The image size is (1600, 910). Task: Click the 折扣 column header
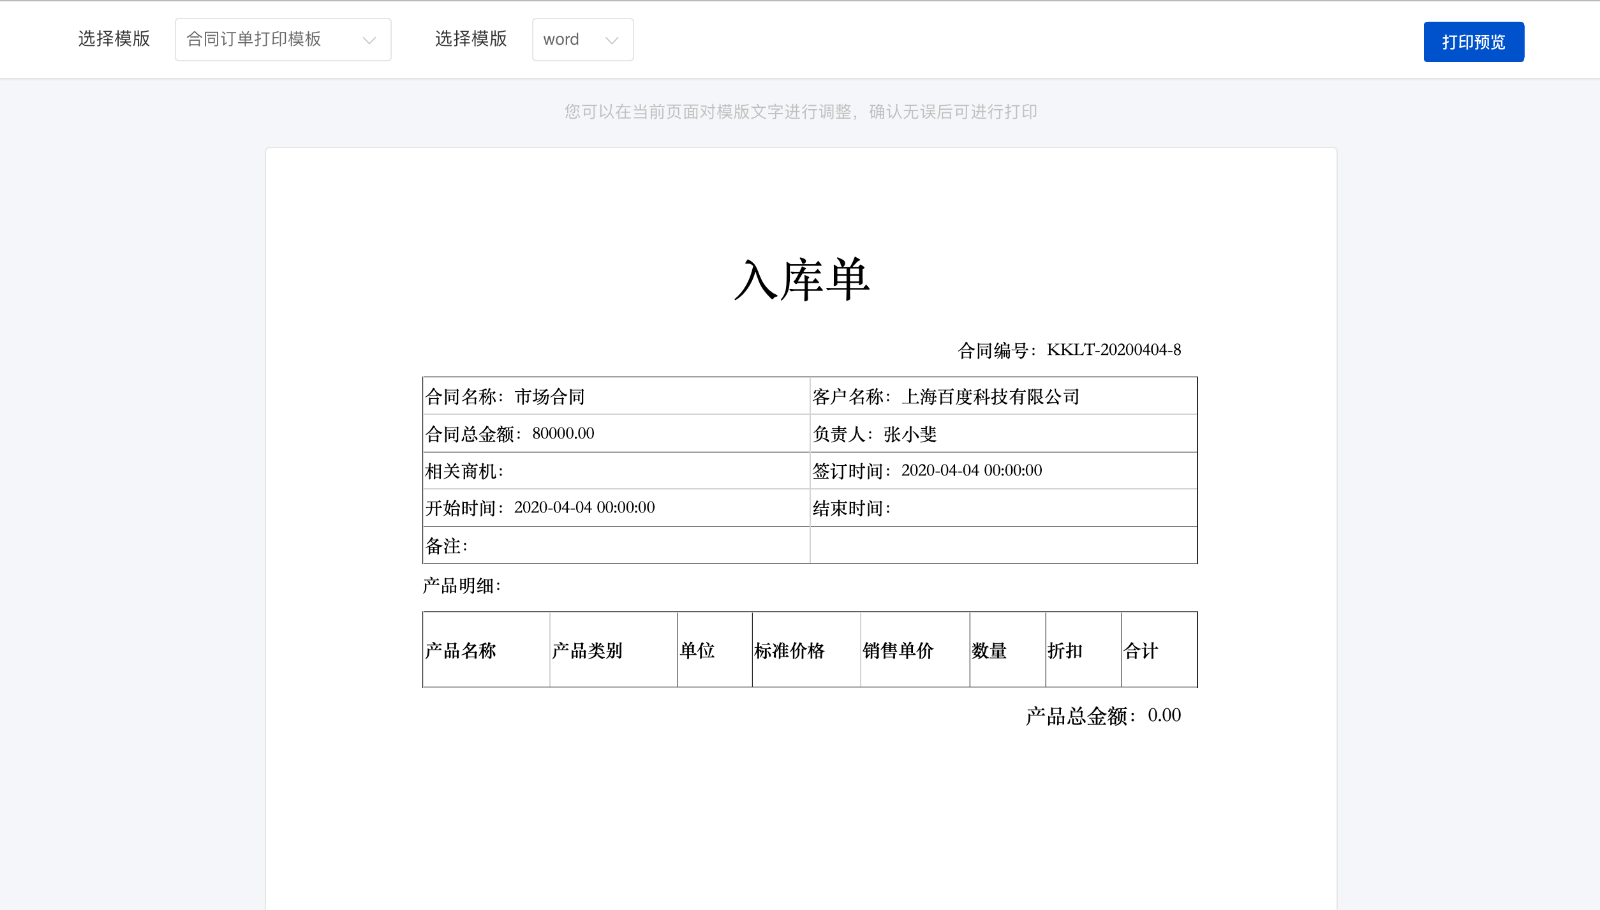(x=1083, y=650)
